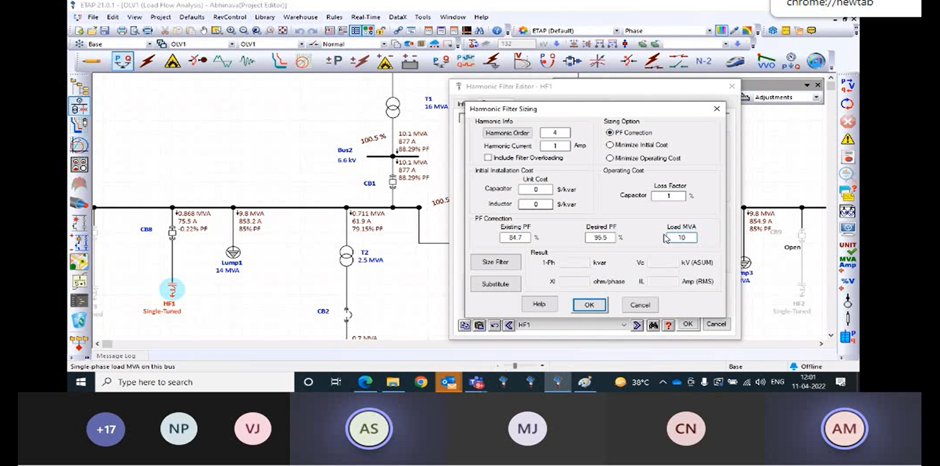This screenshot has height=466, width=940.
Task: Switch to Short Circuit analysis lightning icon
Action: 147,61
